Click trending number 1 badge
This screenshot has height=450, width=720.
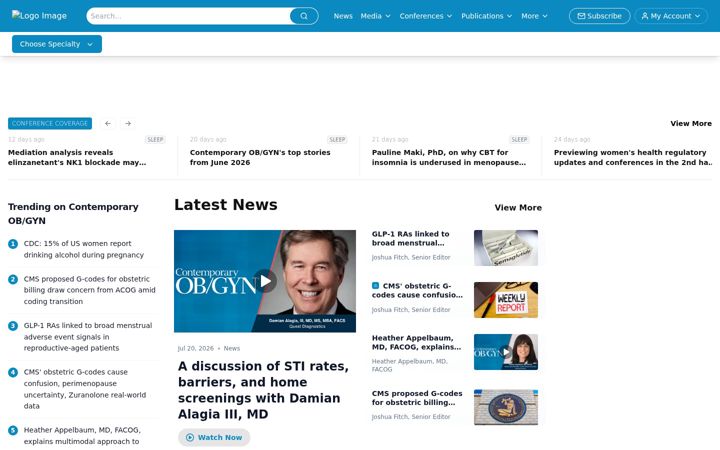(x=13, y=244)
